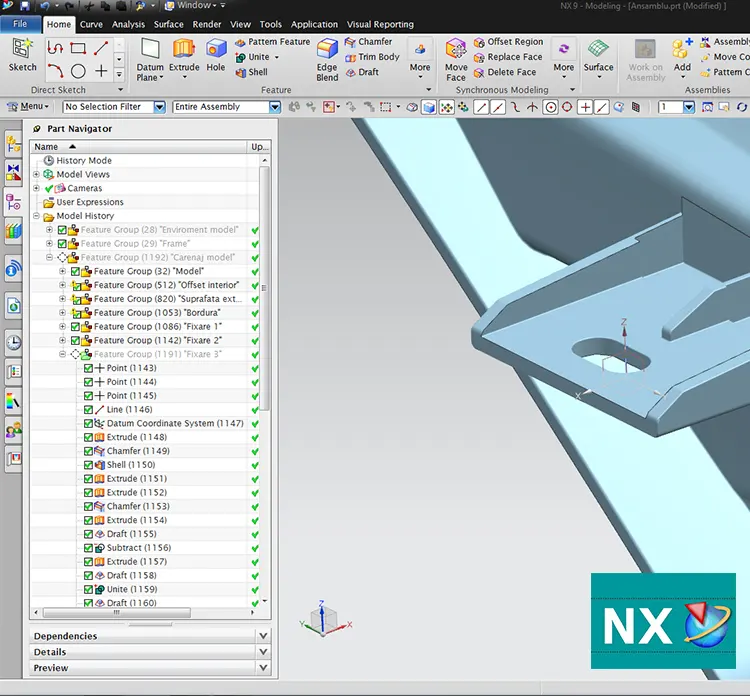The height and width of the screenshot is (696, 750).
Task: Open the Entire Assembly scope dropdown
Action: click(275, 107)
